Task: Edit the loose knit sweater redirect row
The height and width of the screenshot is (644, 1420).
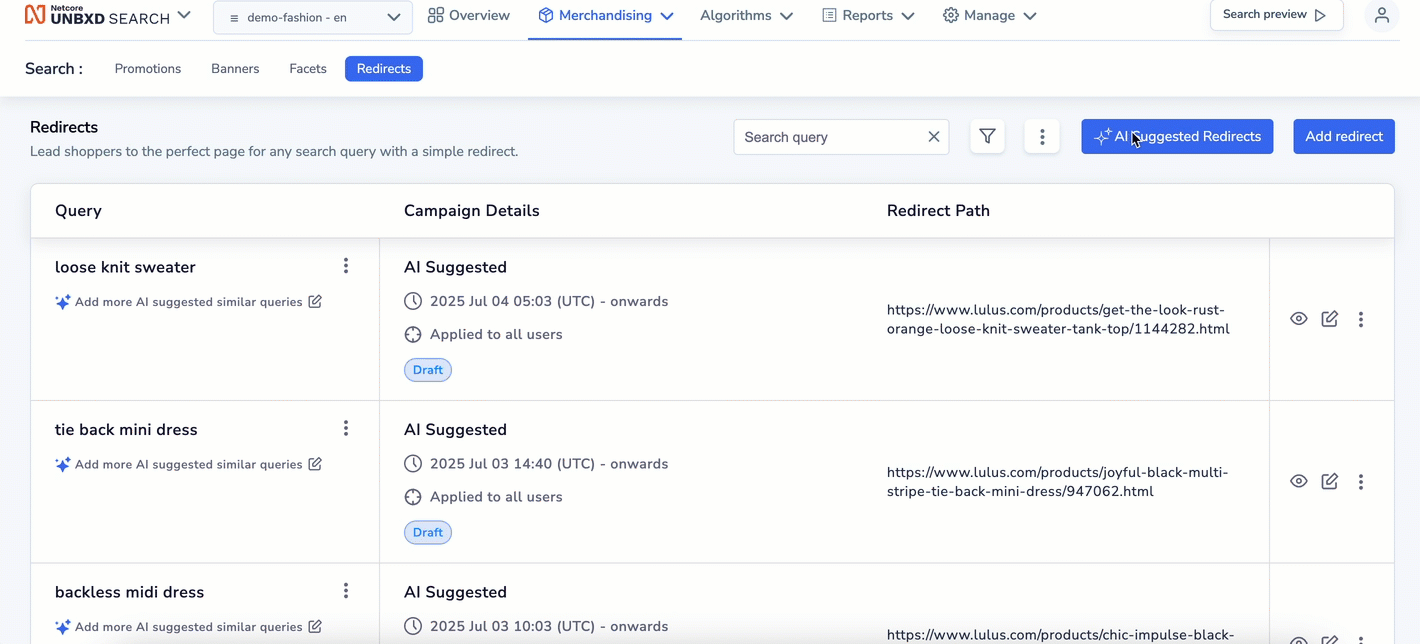Action: pyautogui.click(x=1329, y=319)
